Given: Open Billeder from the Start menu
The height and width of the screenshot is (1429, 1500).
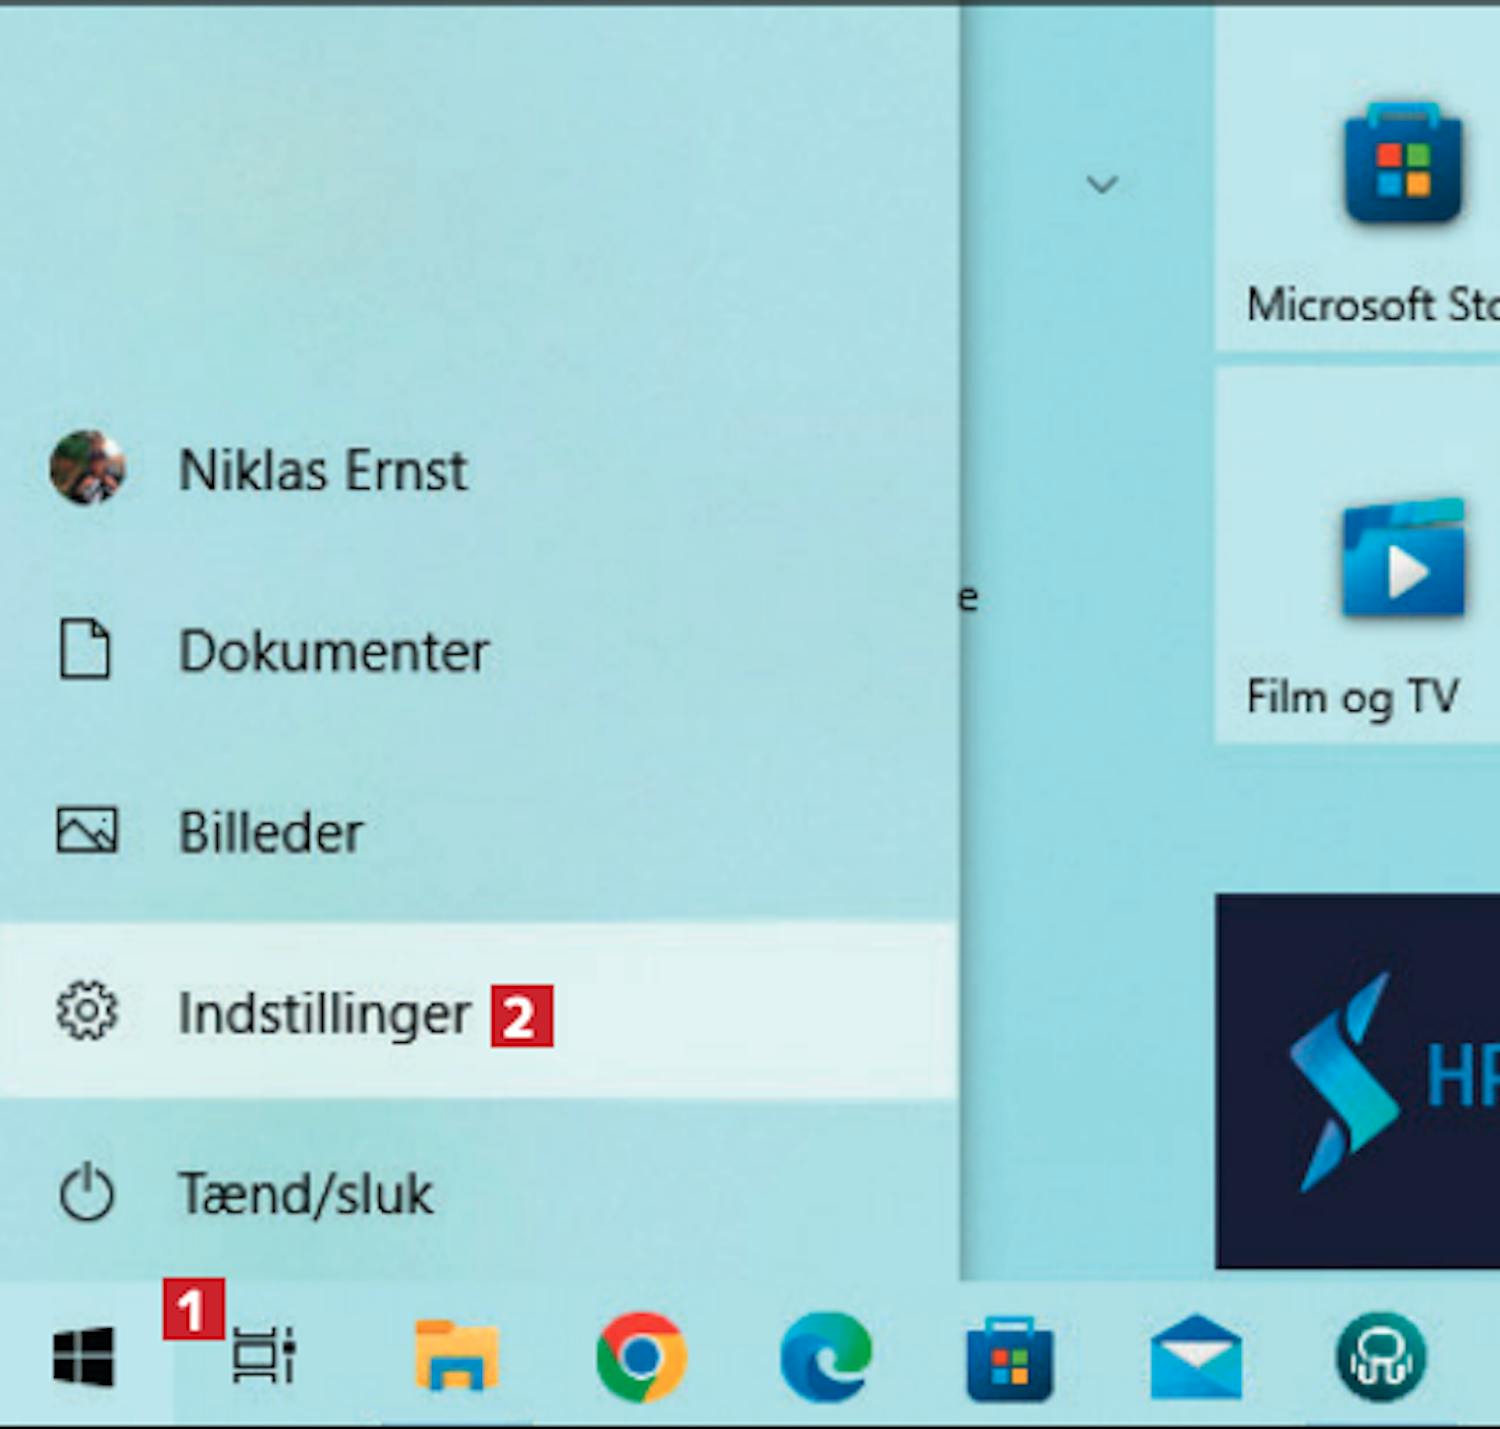Looking at the screenshot, I should click(x=270, y=833).
